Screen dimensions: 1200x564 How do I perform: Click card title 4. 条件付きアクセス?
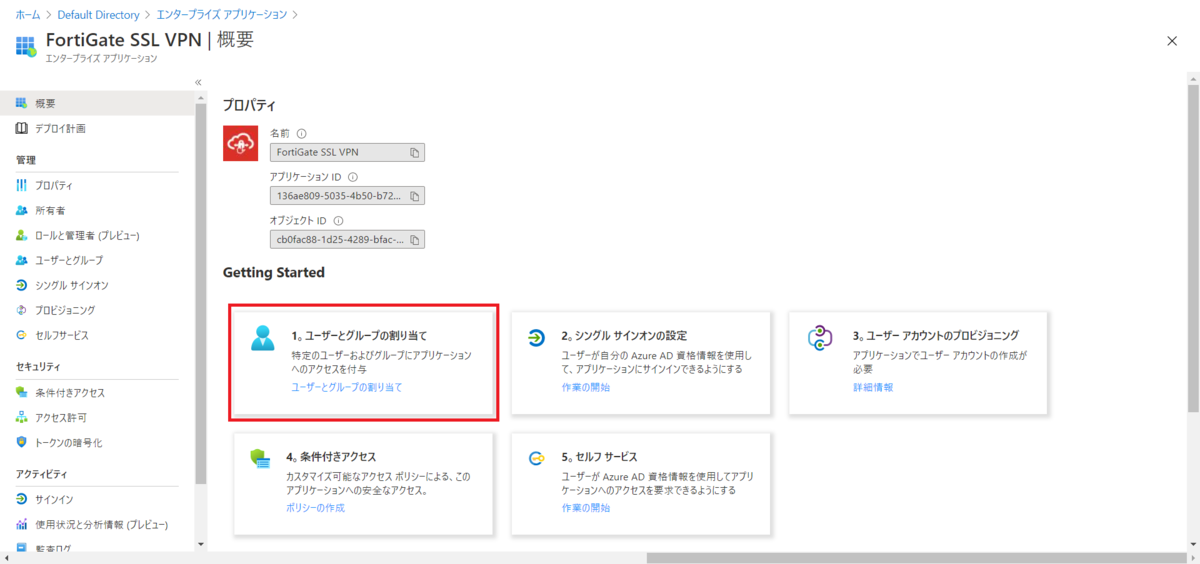pyautogui.click(x=330, y=457)
